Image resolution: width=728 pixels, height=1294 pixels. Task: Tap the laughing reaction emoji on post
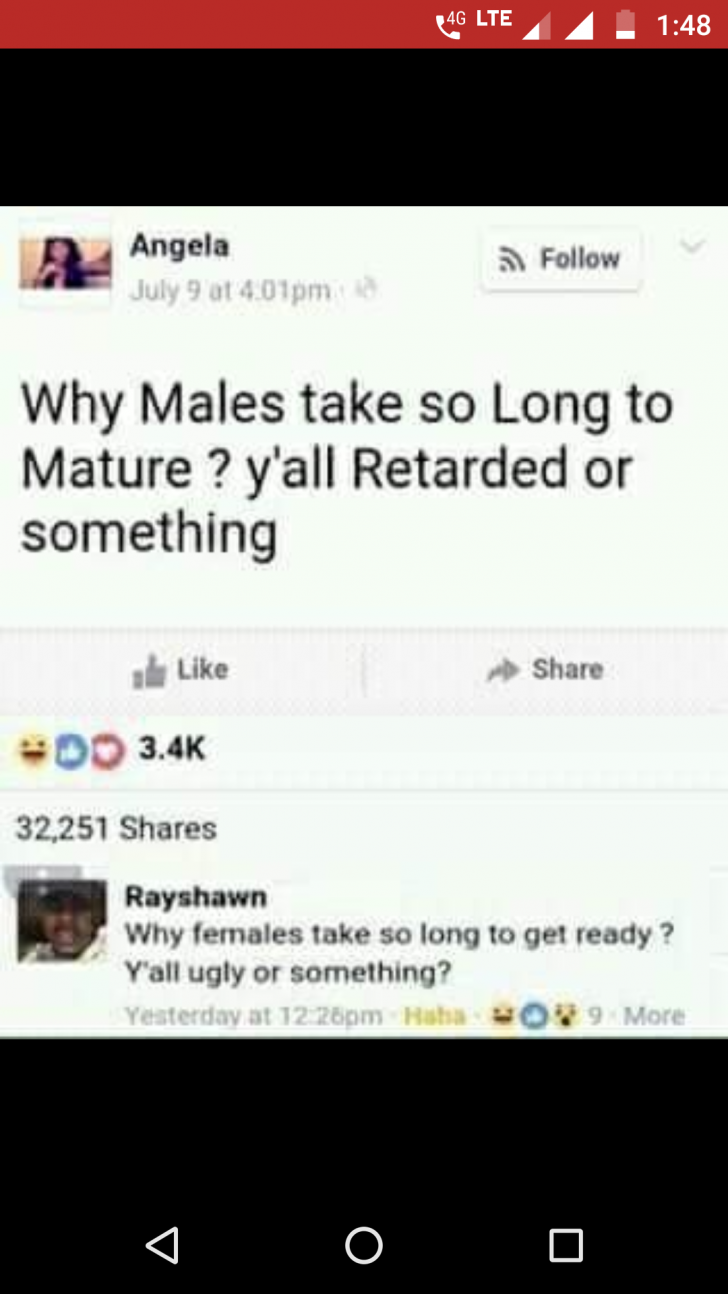click(32, 749)
